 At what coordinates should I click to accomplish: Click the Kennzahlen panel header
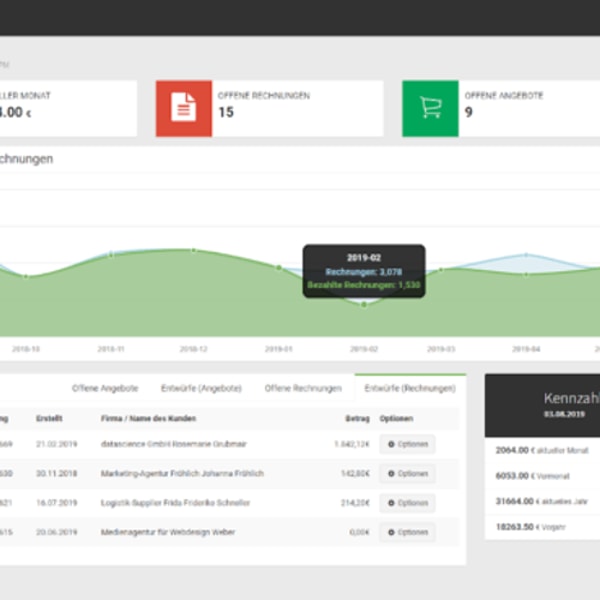click(542, 406)
